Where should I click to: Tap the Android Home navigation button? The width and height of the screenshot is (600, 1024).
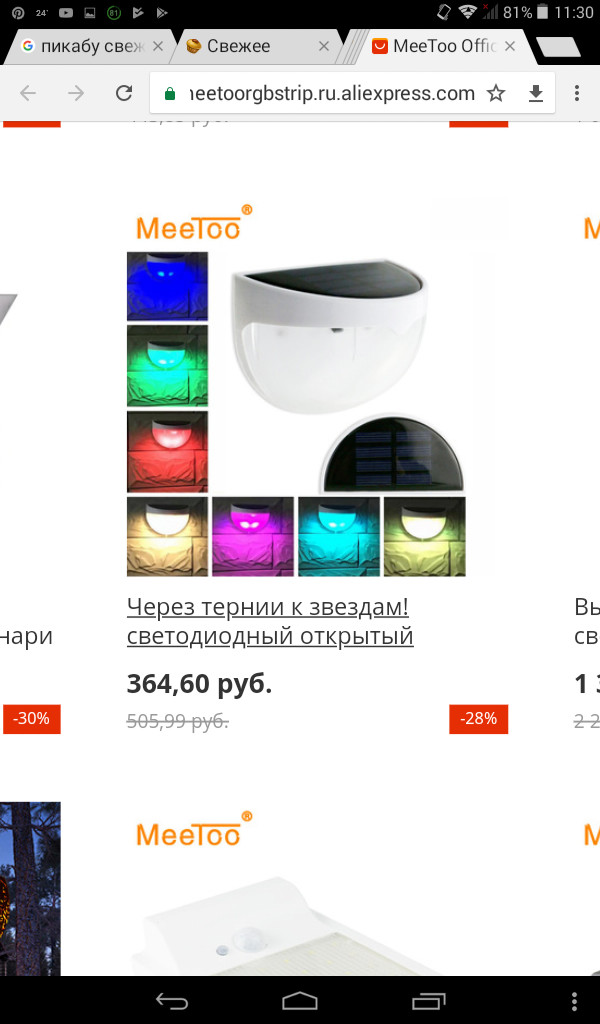coord(300,1000)
